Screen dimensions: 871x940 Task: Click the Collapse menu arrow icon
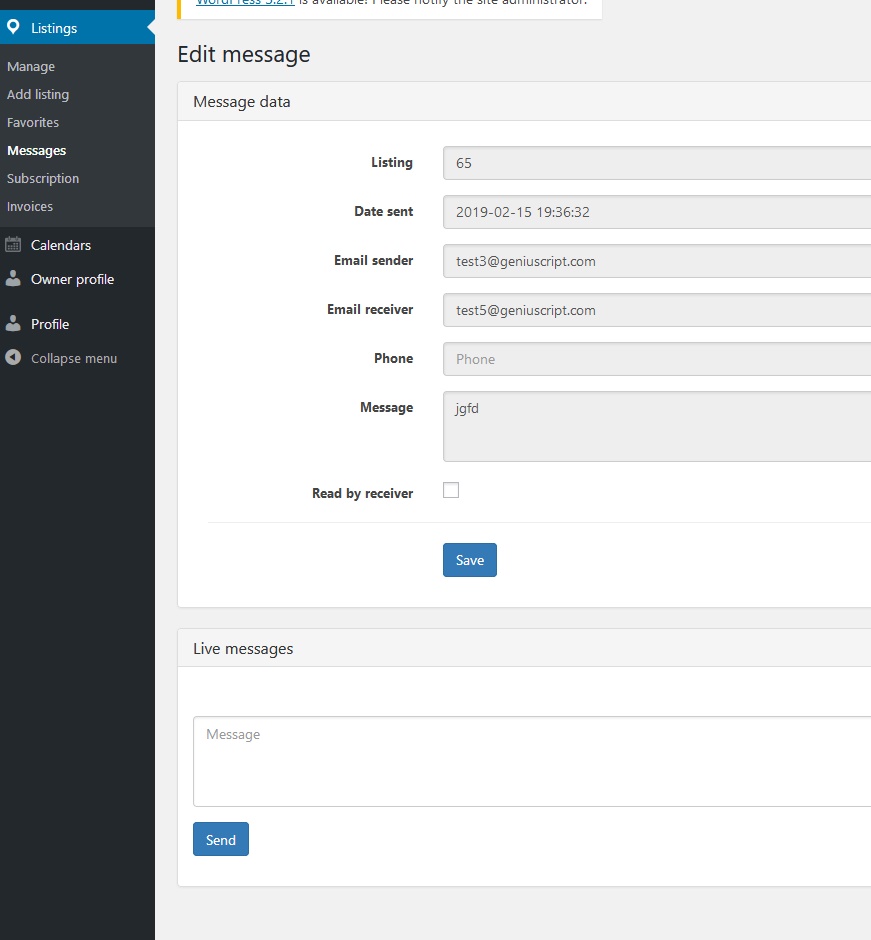pos(13,358)
